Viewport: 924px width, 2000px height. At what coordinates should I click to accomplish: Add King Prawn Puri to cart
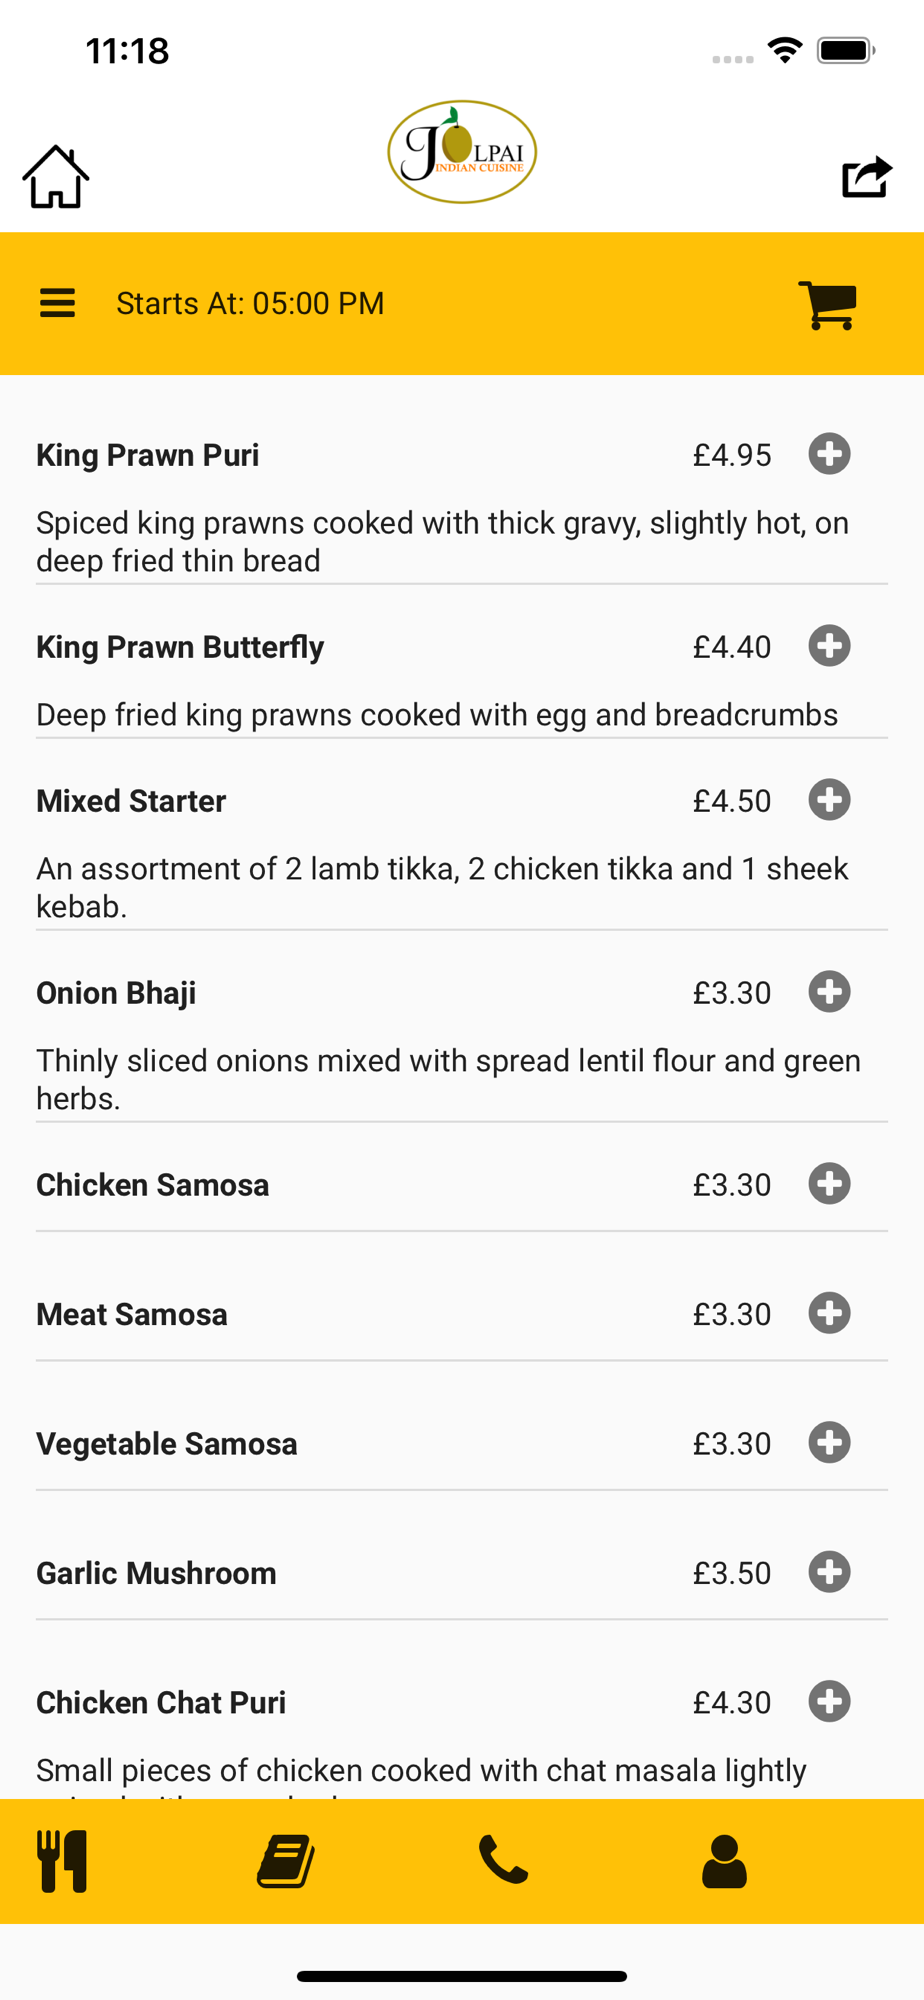(829, 454)
